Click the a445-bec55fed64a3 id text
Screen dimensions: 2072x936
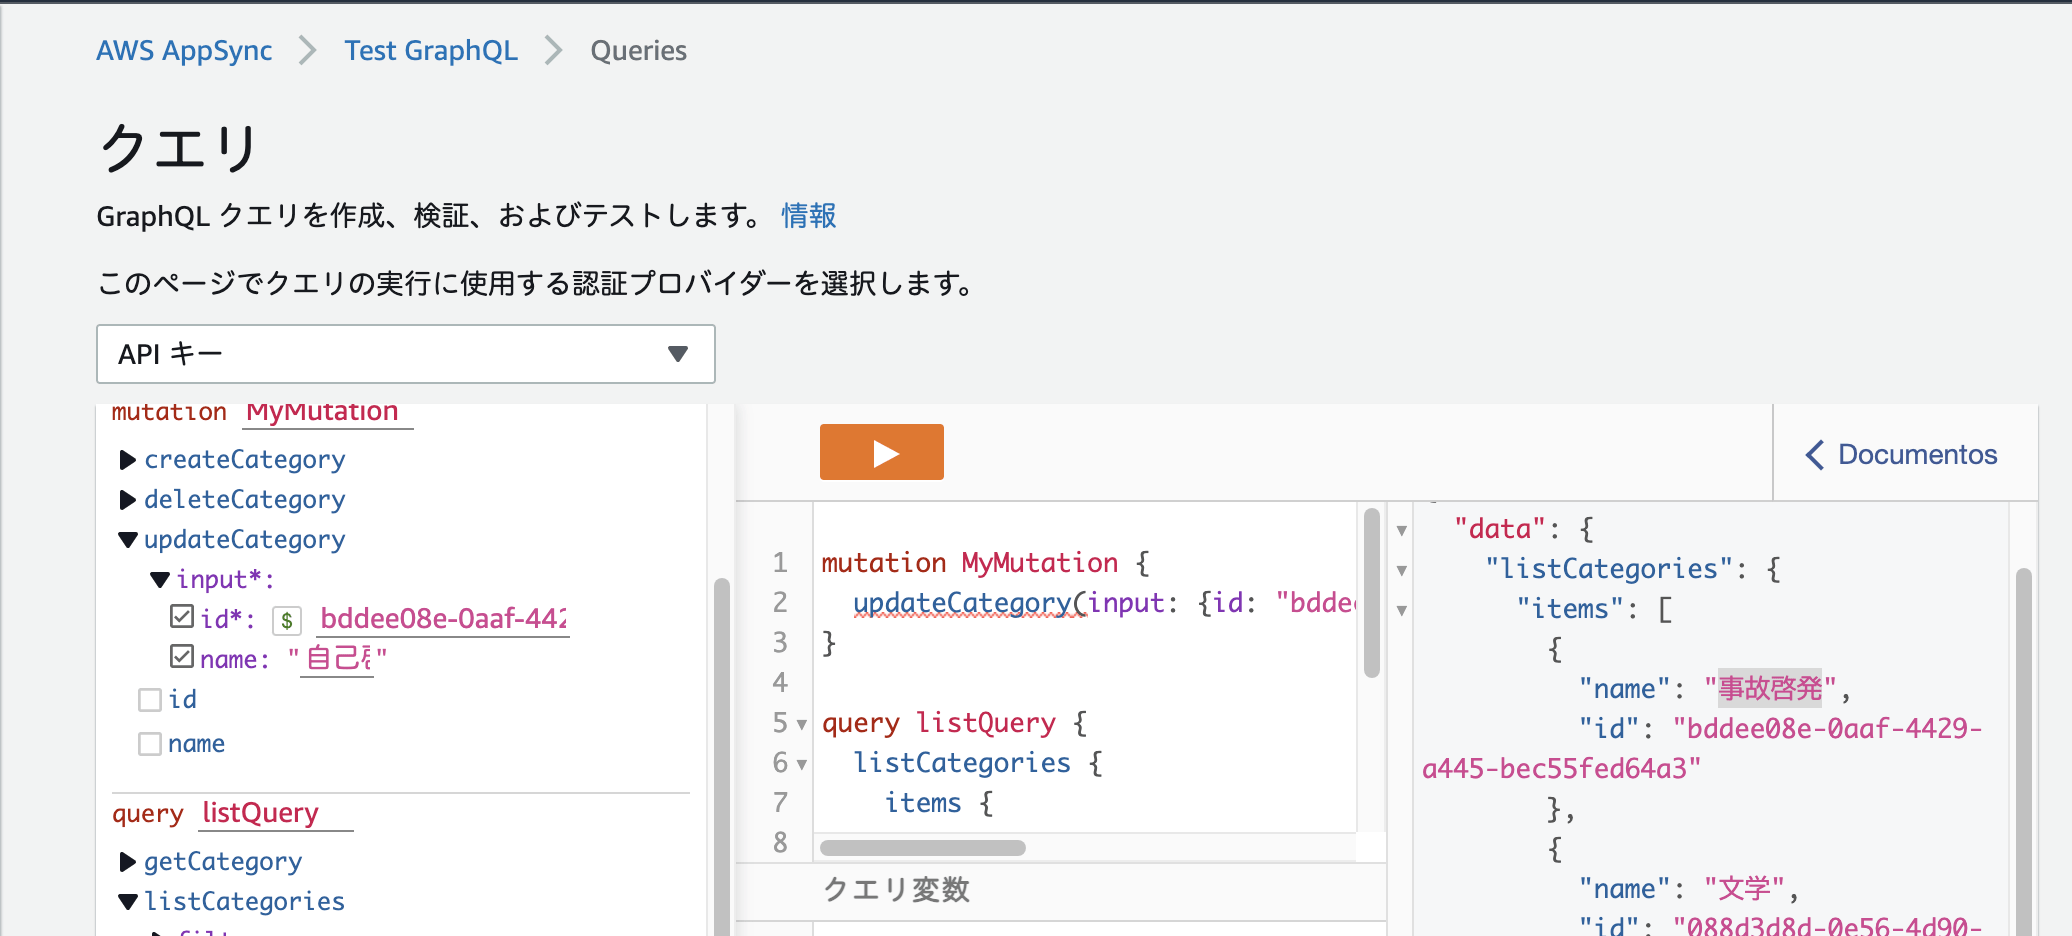pyautogui.click(x=1561, y=769)
